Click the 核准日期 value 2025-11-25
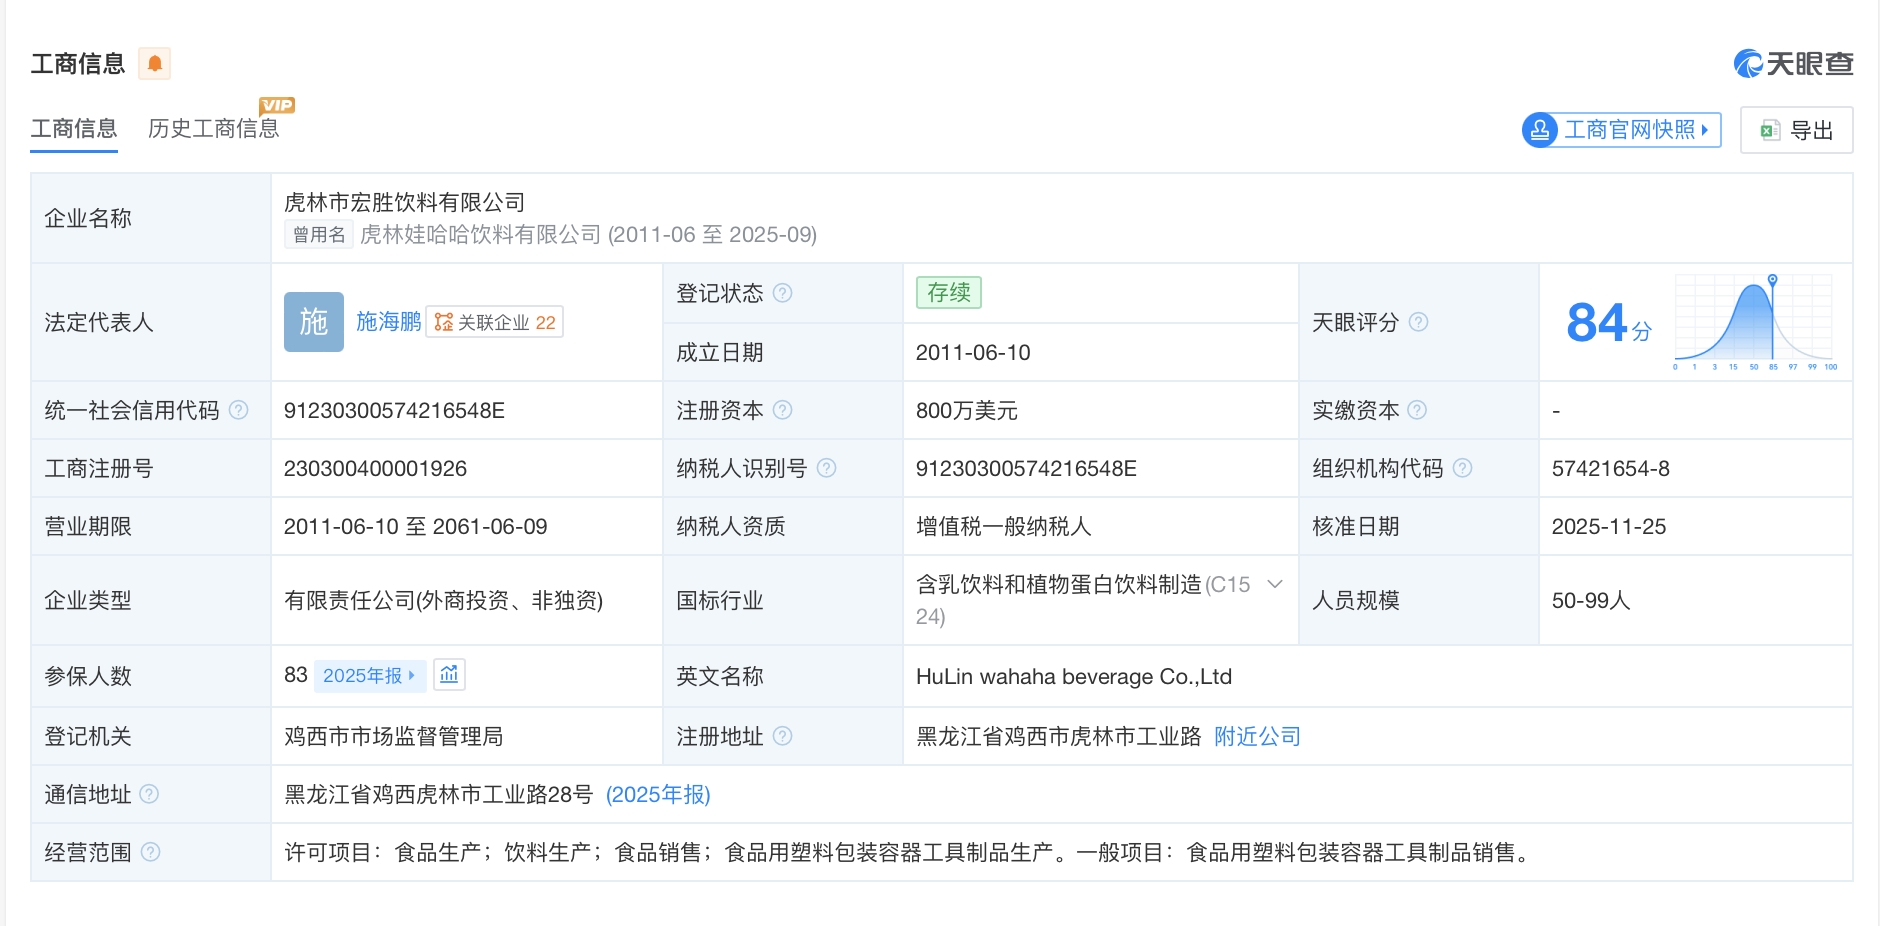The height and width of the screenshot is (926, 1880). 1609,527
